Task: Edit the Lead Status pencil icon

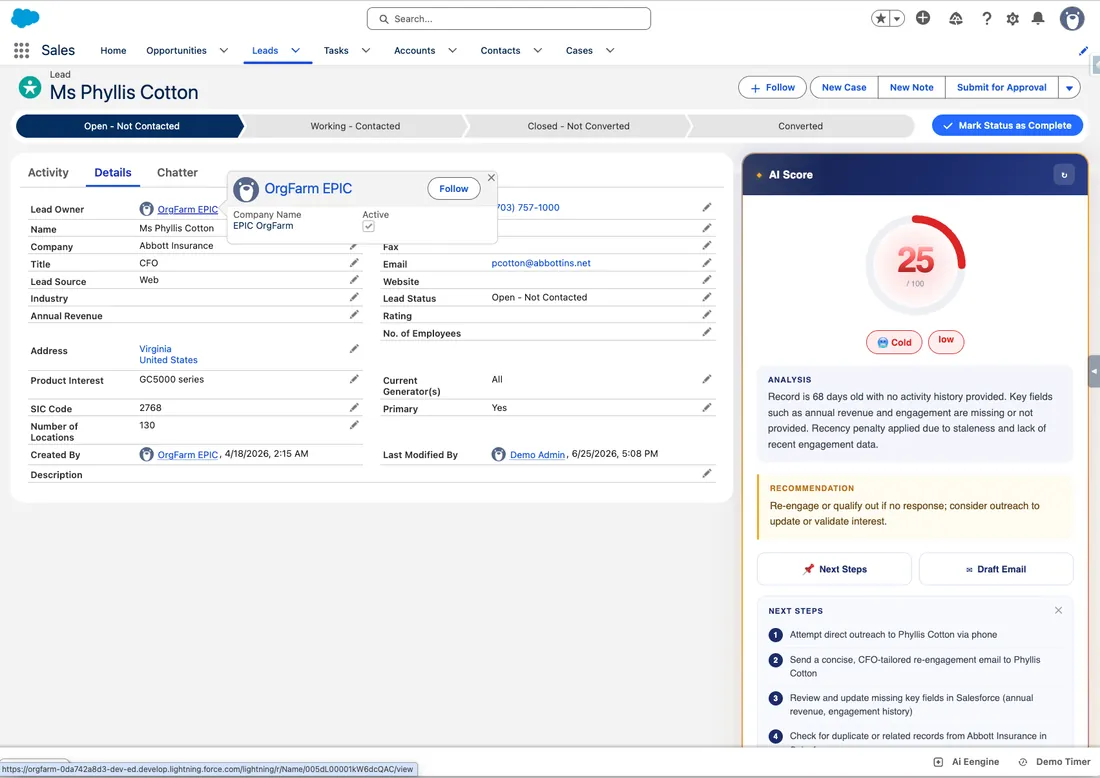Action: coord(706,297)
